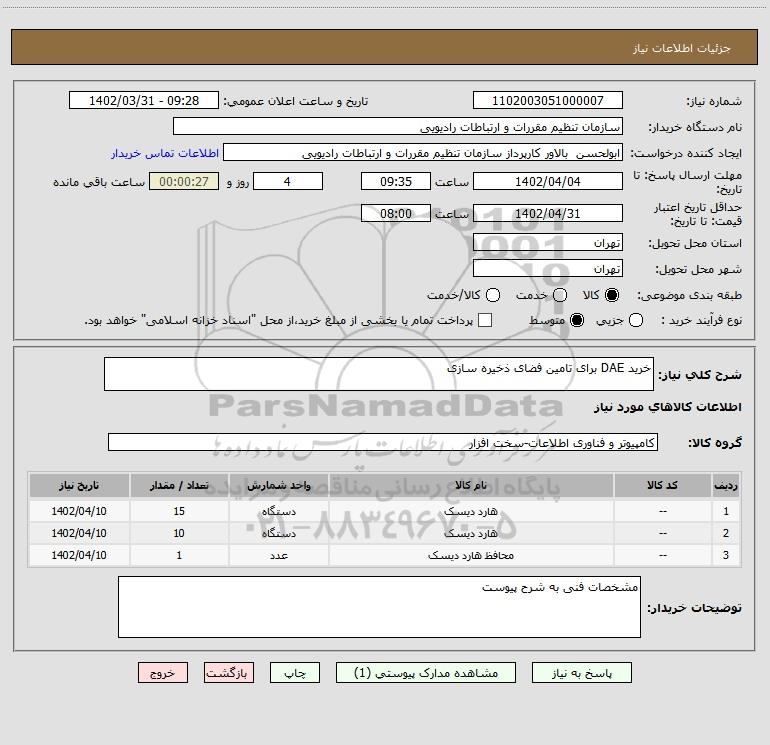
Task: Click the واحد شمارش column header
Action: pyautogui.click(x=278, y=485)
